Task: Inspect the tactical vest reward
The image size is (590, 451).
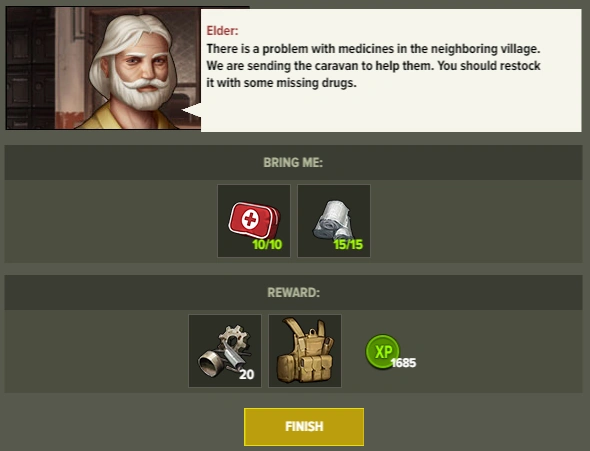Action: coord(305,351)
